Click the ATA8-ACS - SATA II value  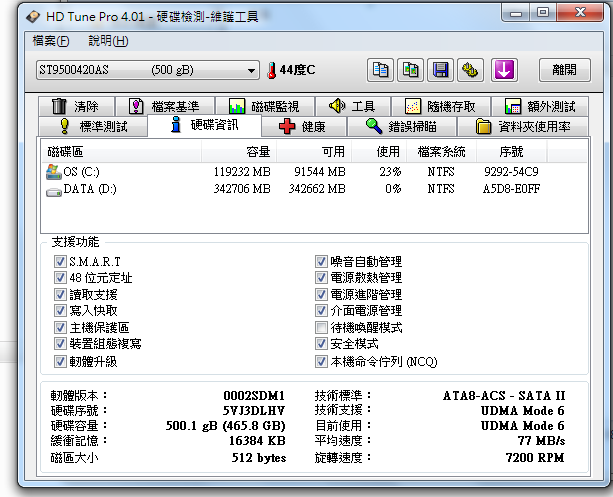[504, 396]
